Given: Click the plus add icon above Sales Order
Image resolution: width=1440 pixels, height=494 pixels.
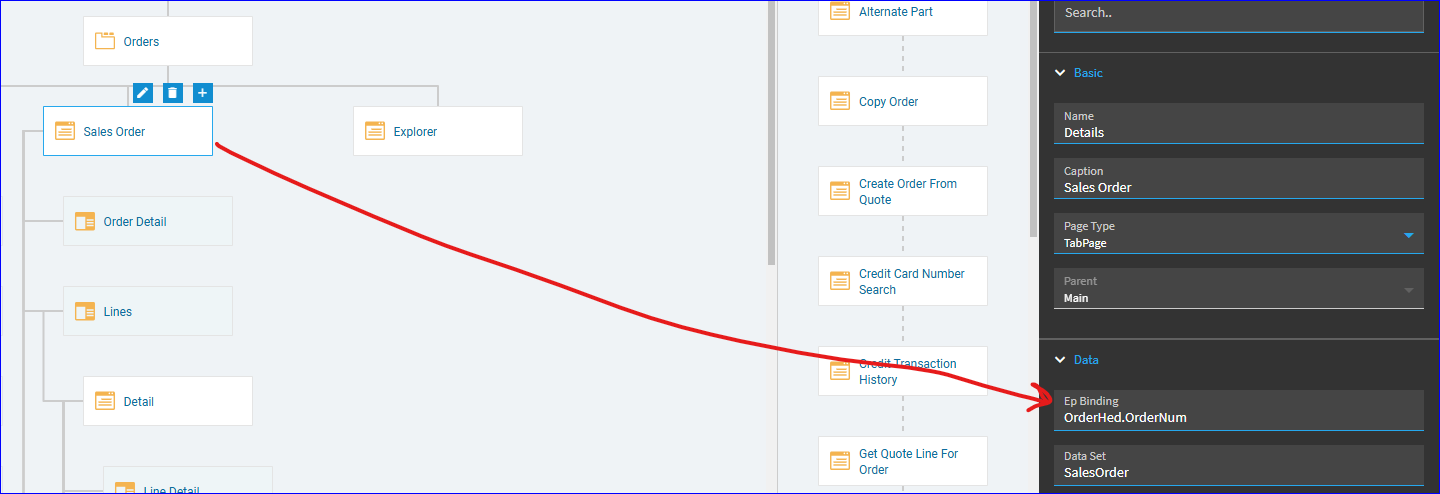Looking at the screenshot, I should point(202,93).
